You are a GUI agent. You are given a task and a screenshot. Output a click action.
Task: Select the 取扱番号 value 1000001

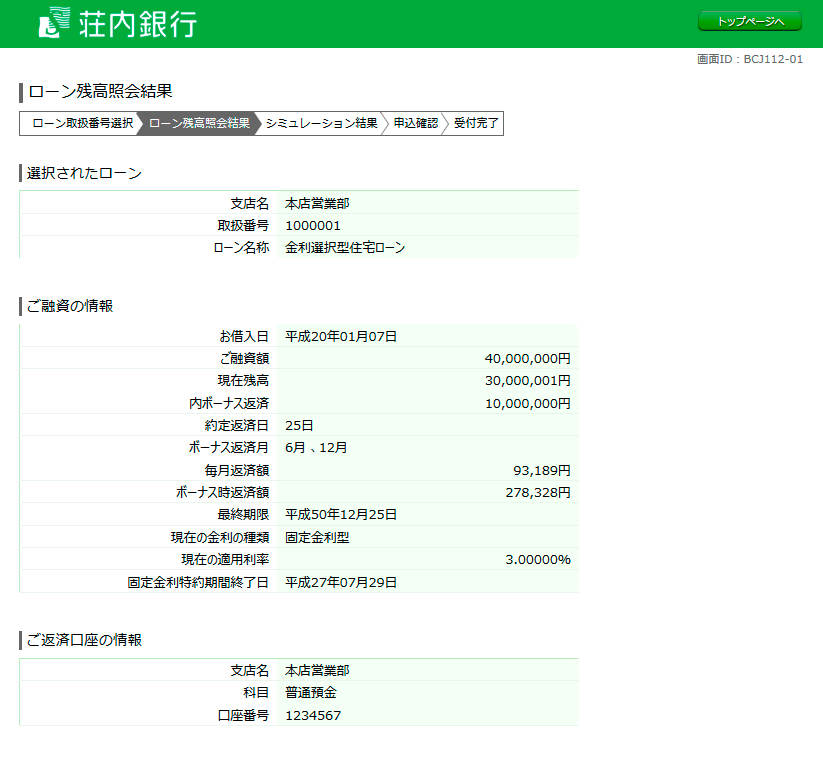tap(312, 225)
